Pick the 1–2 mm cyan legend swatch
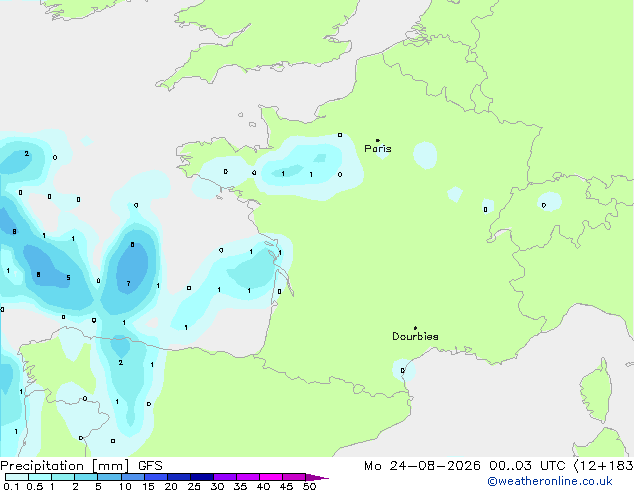The width and height of the screenshot is (634, 490). [x=63, y=477]
